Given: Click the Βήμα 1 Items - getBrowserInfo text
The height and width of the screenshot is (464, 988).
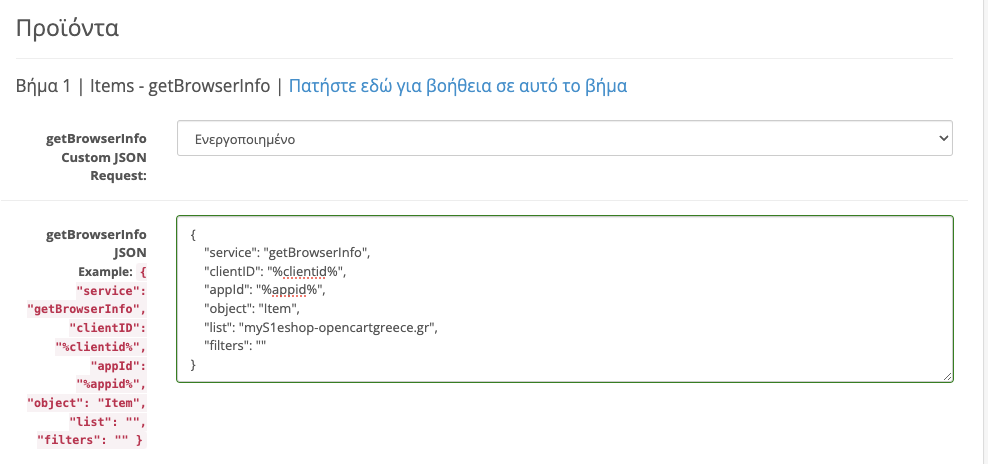Looking at the screenshot, I should [143, 86].
